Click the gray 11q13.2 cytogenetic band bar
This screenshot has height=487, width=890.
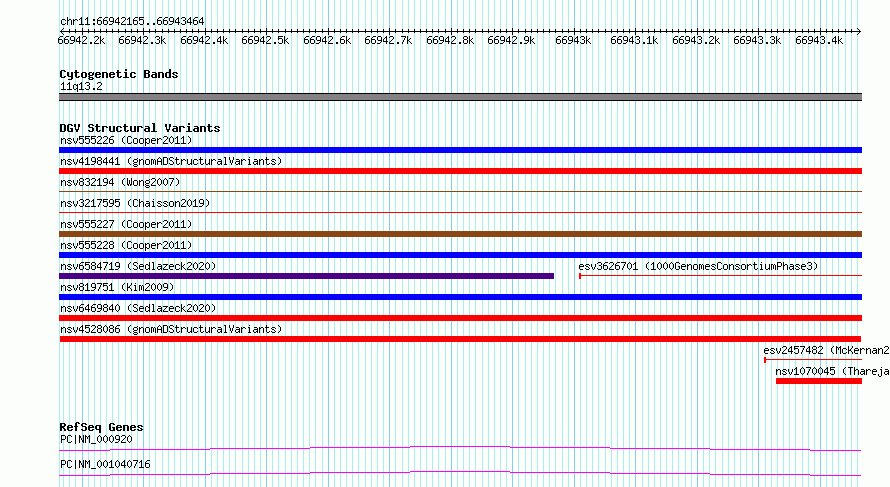[x=460, y=98]
